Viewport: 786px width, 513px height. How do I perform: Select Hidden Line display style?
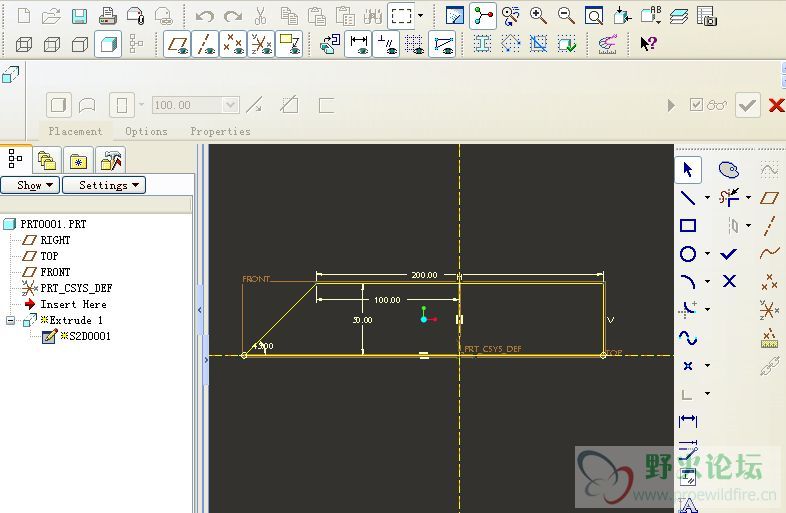[52, 45]
